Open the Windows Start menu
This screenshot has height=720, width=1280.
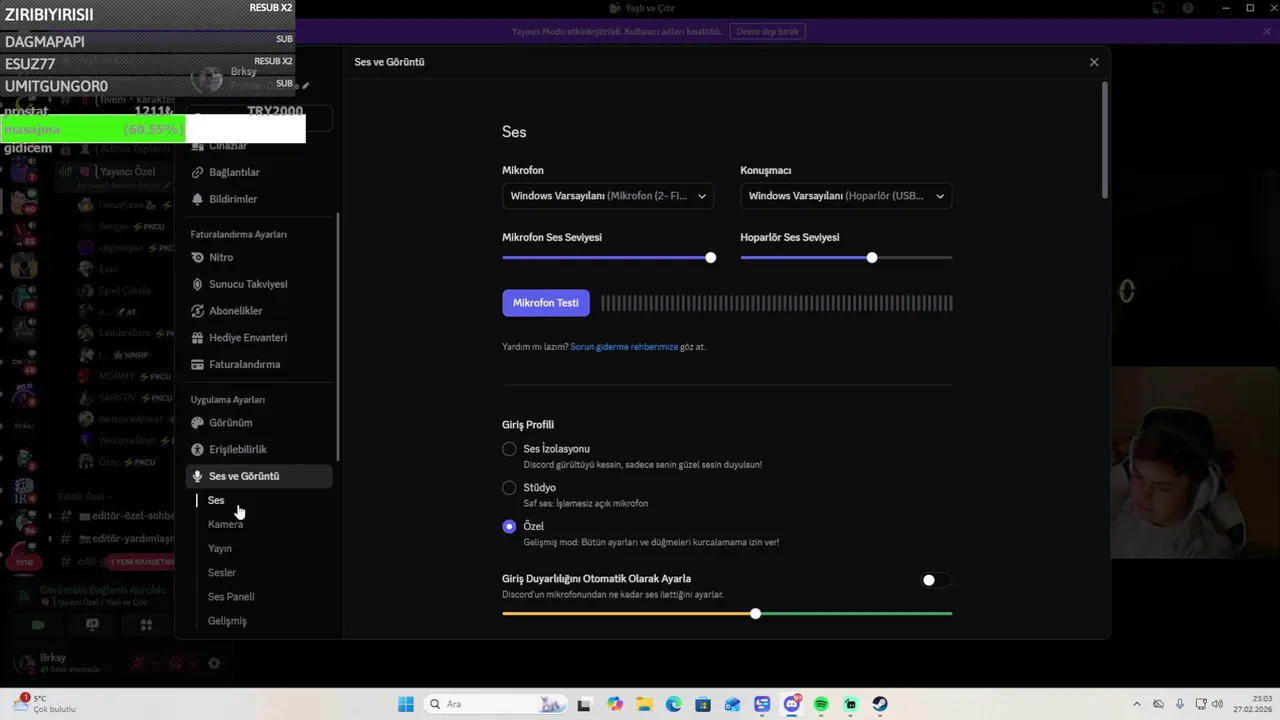coord(405,704)
